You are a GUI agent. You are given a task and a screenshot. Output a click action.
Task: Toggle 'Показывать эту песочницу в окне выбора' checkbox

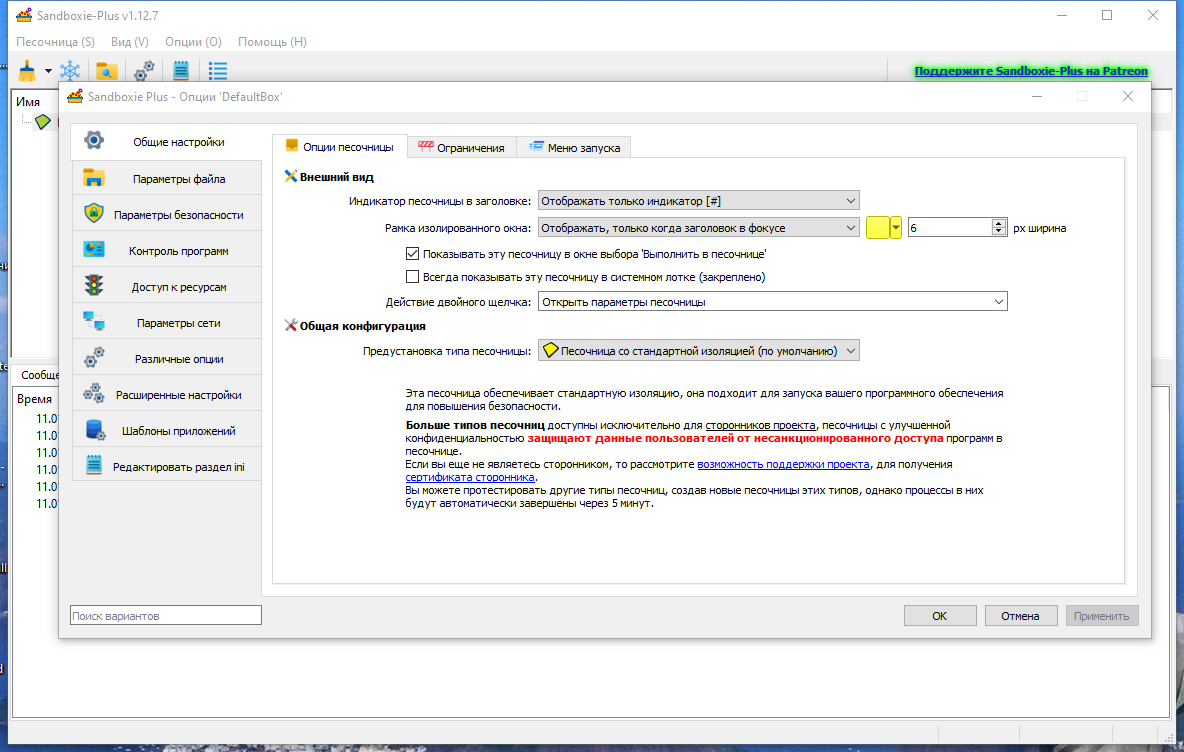[x=412, y=254]
